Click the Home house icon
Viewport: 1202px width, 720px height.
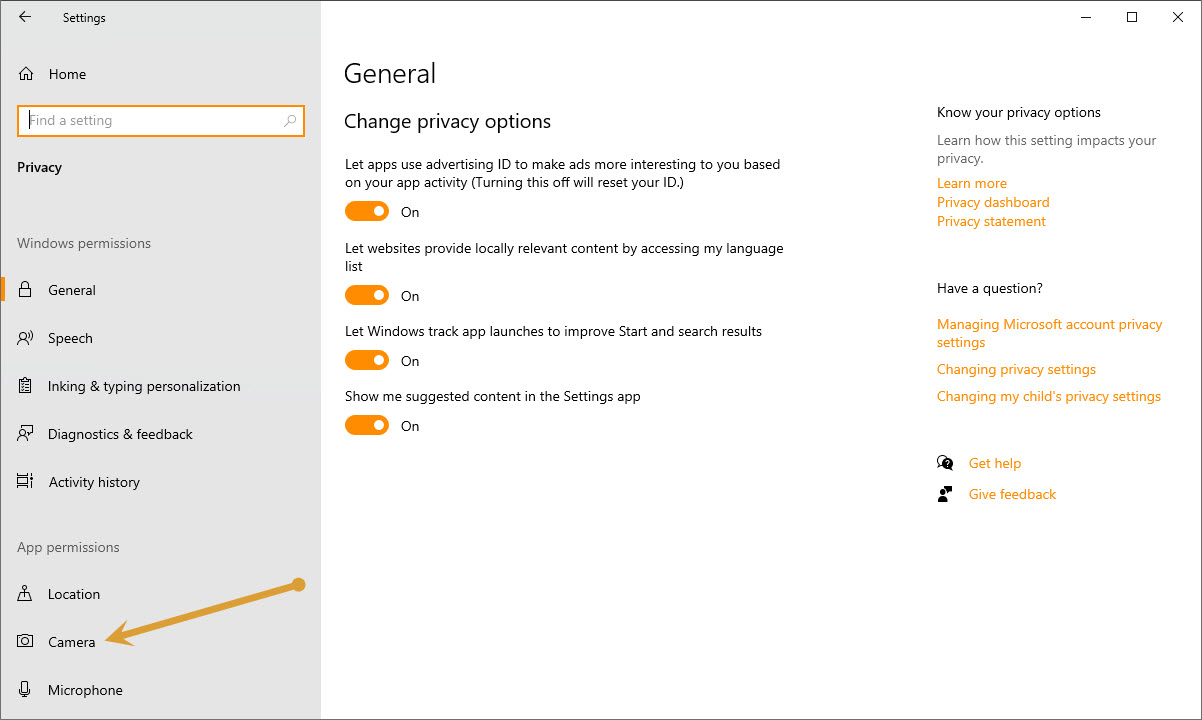pyautogui.click(x=26, y=74)
